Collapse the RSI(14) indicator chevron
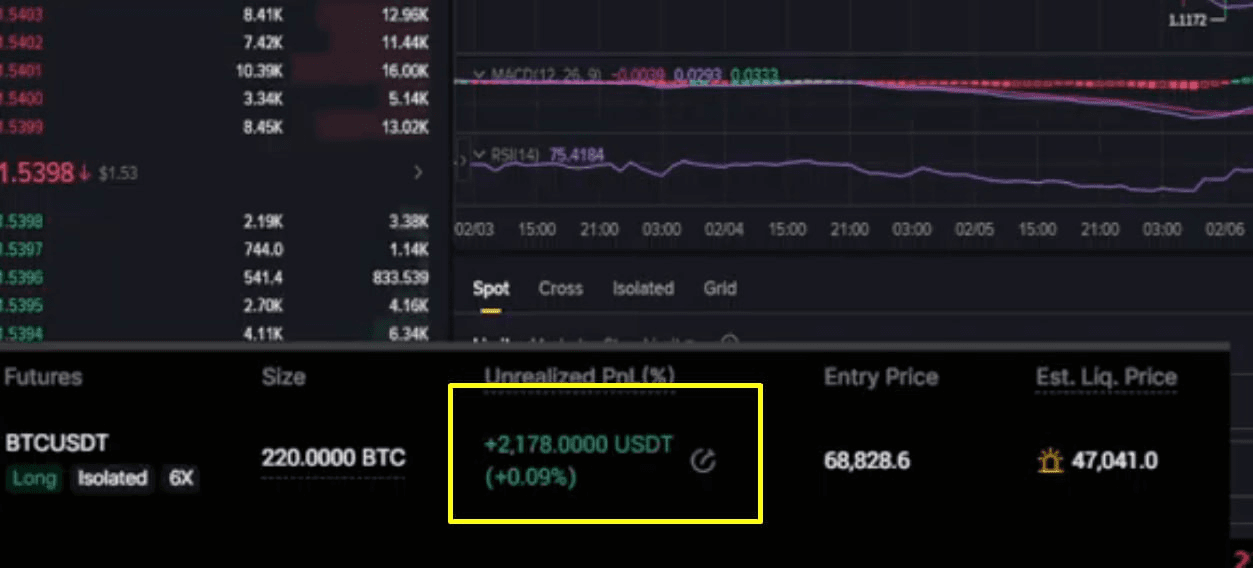Image resolution: width=1253 pixels, height=568 pixels. (x=480, y=155)
